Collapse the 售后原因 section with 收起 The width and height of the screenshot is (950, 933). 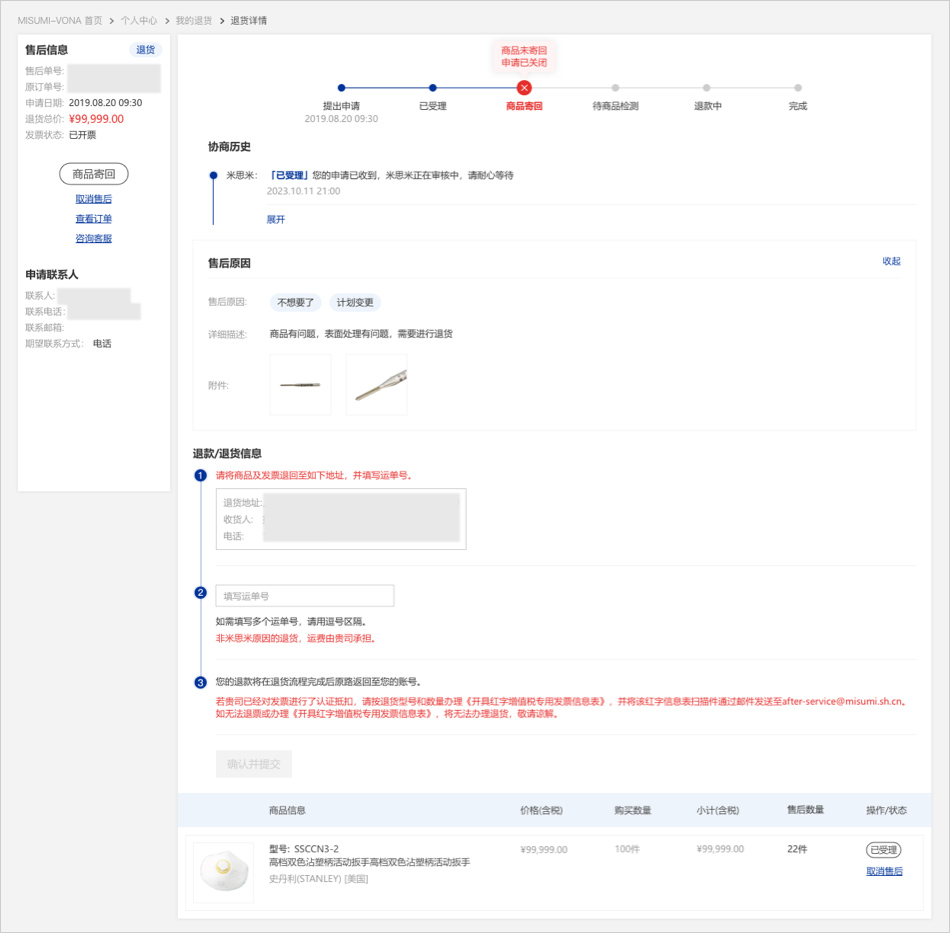(891, 261)
